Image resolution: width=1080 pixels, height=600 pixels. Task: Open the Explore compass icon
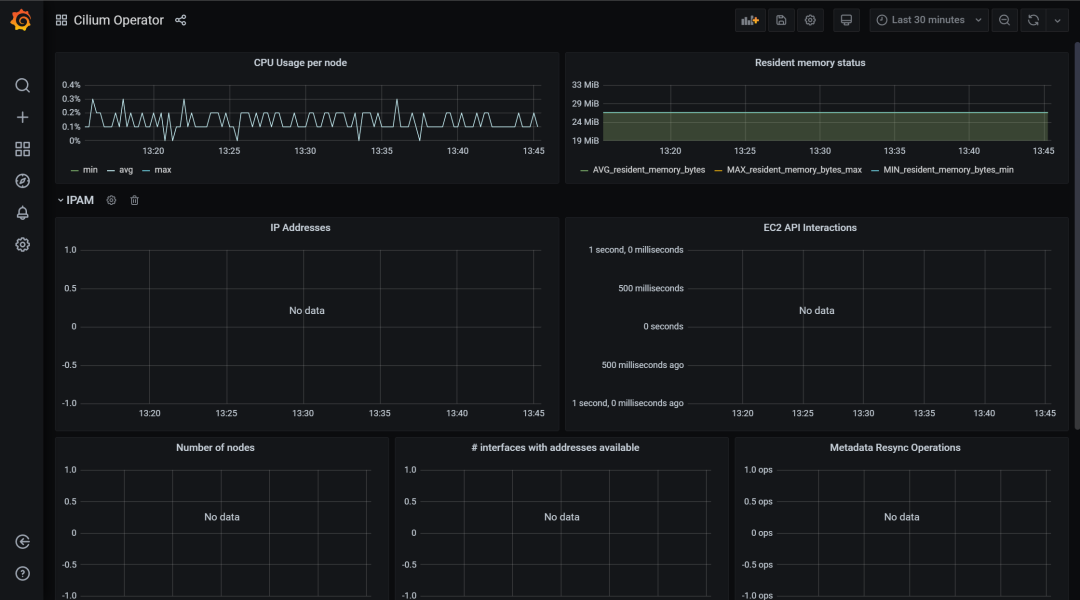click(22, 180)
